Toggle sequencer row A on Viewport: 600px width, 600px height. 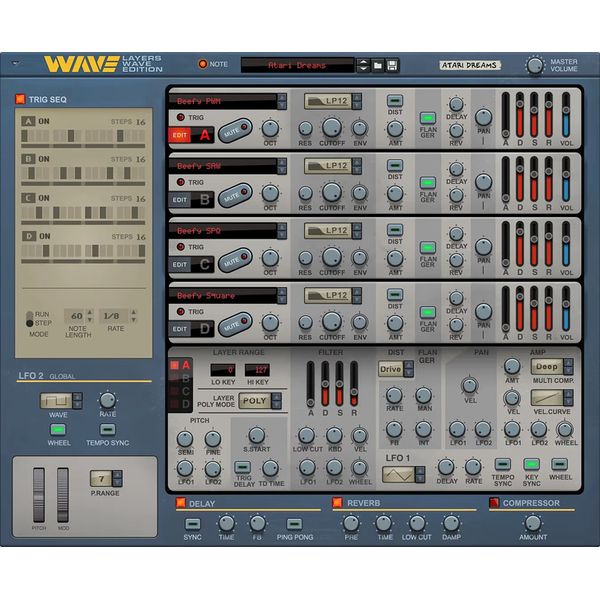coord(28,121)
